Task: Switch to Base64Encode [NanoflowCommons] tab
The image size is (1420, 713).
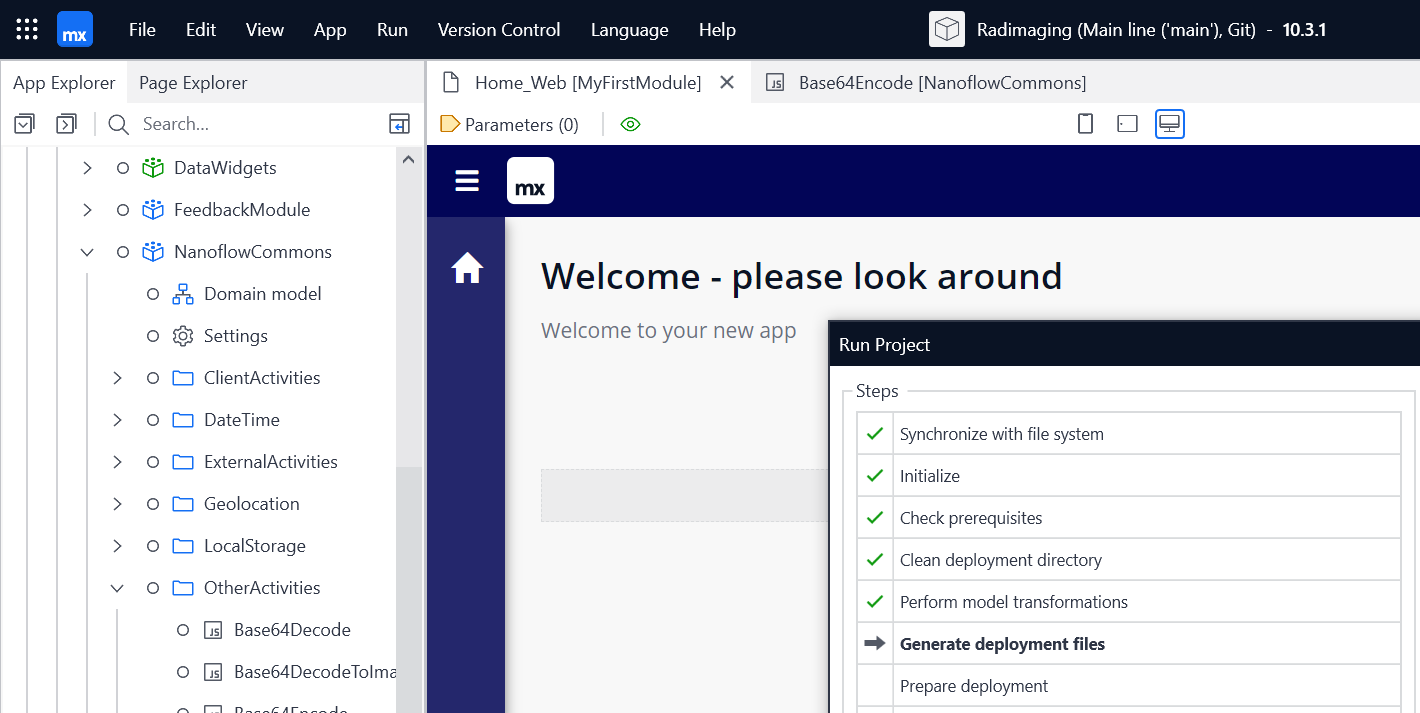Action: [925, 83]
